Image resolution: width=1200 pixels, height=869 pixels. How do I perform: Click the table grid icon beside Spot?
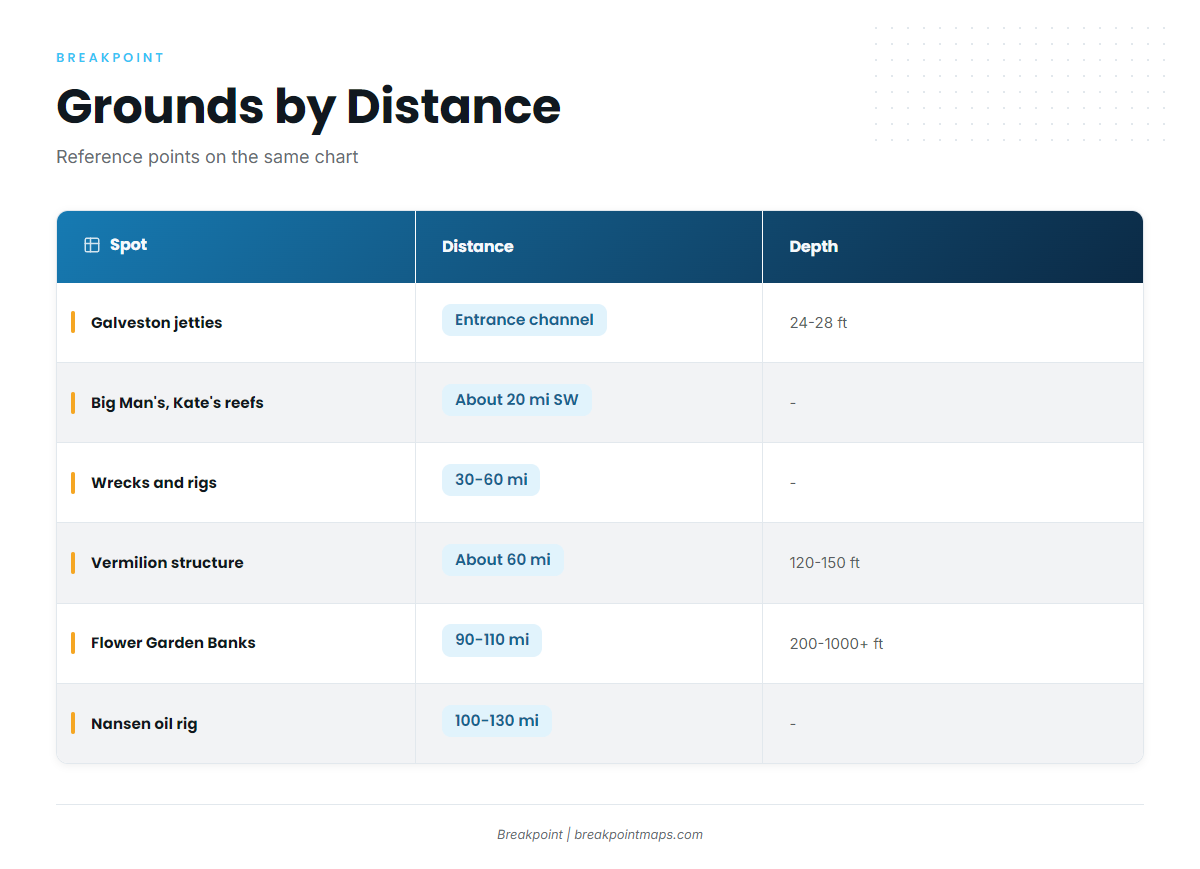click(92, 245)
